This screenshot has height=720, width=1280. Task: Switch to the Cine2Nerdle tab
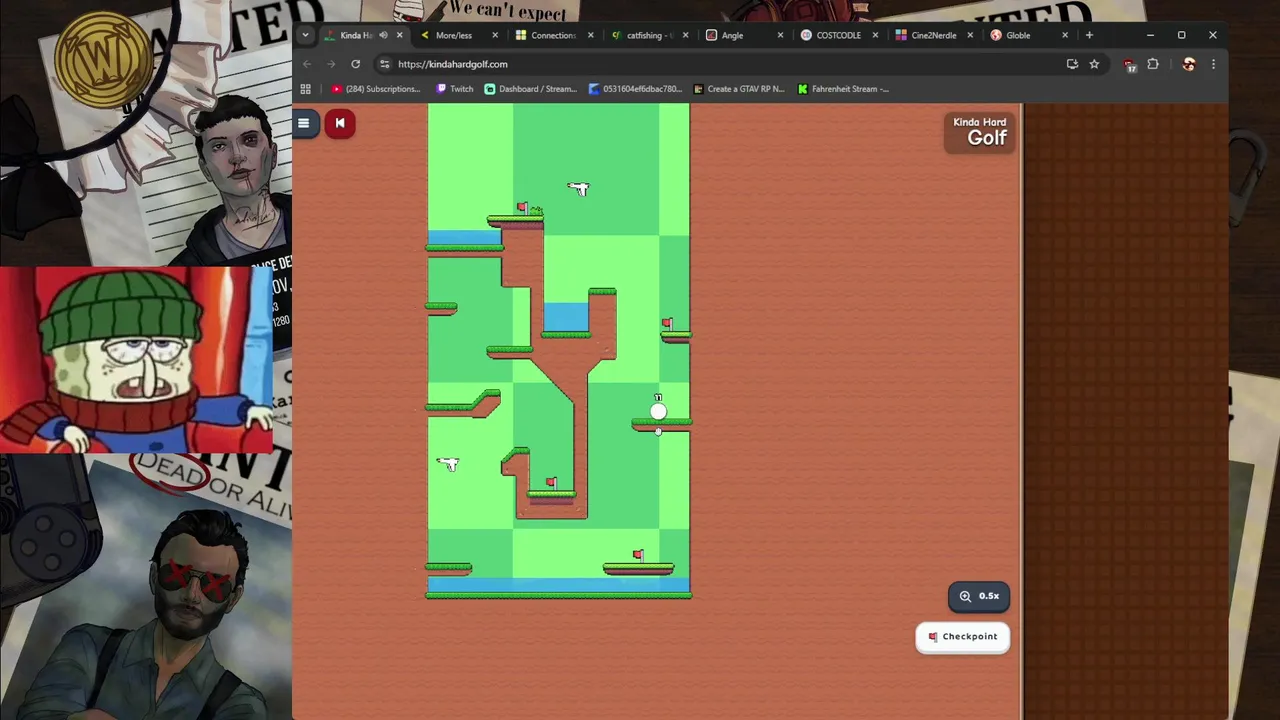[933, 35]
